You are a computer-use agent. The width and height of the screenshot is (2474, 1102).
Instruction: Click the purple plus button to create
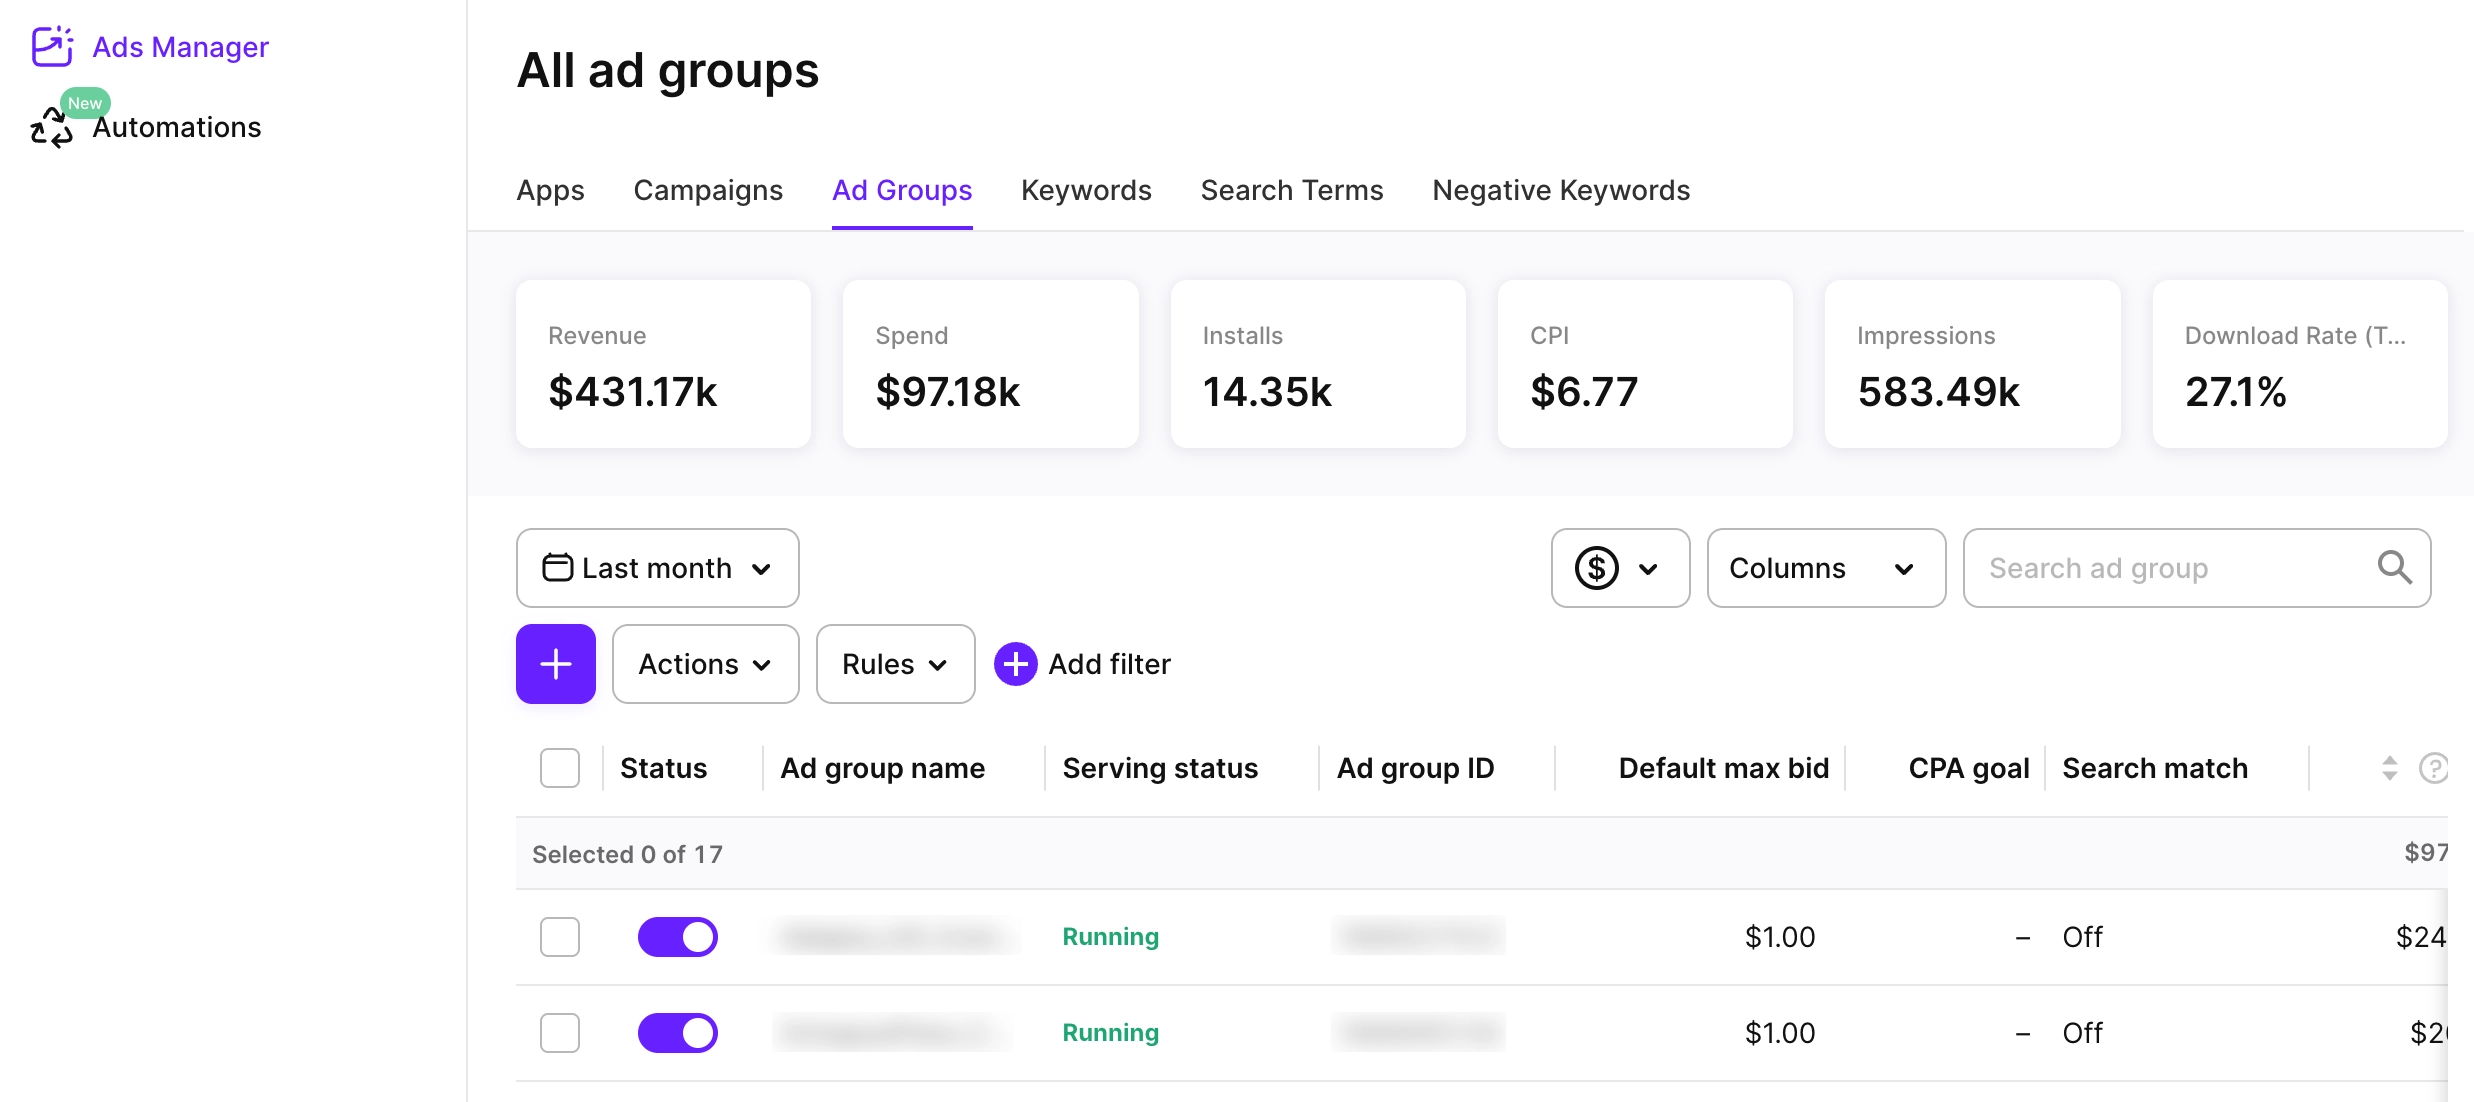pos(555,663)
